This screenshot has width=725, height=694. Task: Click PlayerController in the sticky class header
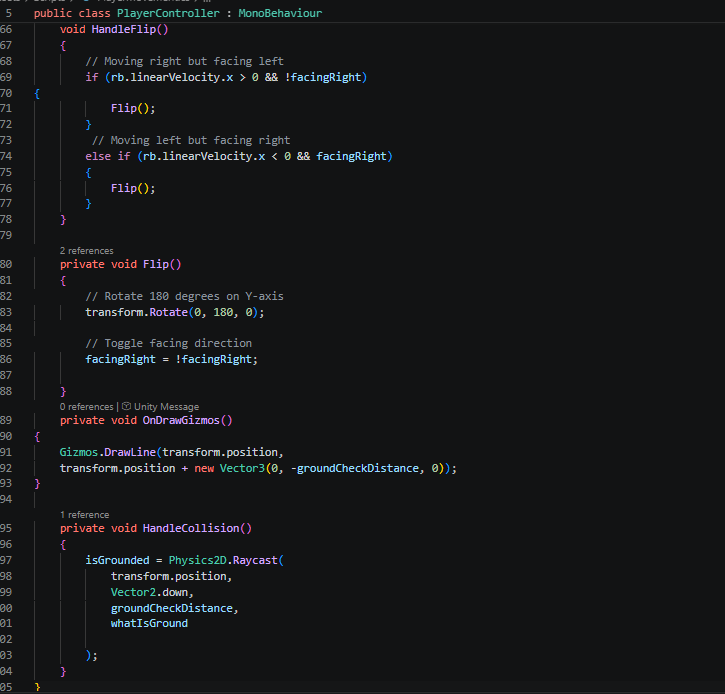[x=168, y=13]
